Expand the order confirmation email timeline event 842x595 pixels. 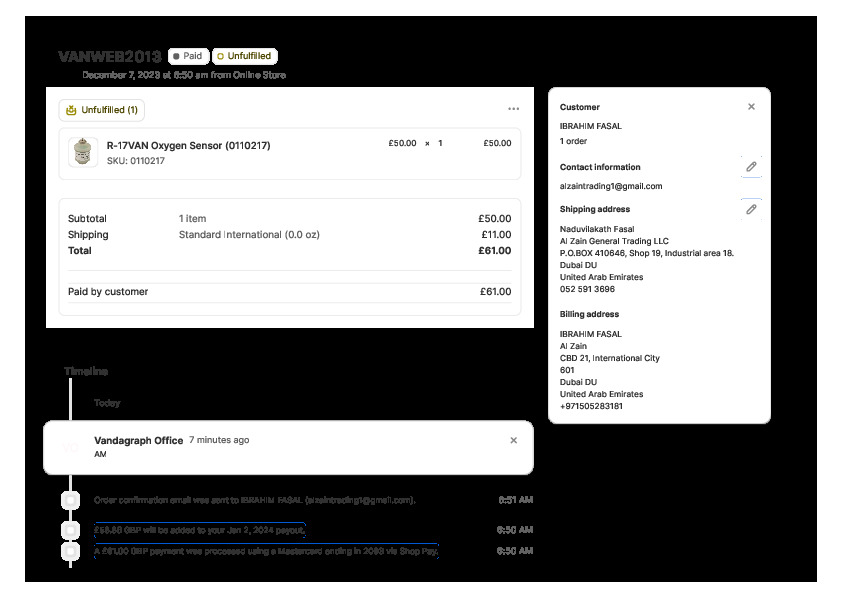254,500
